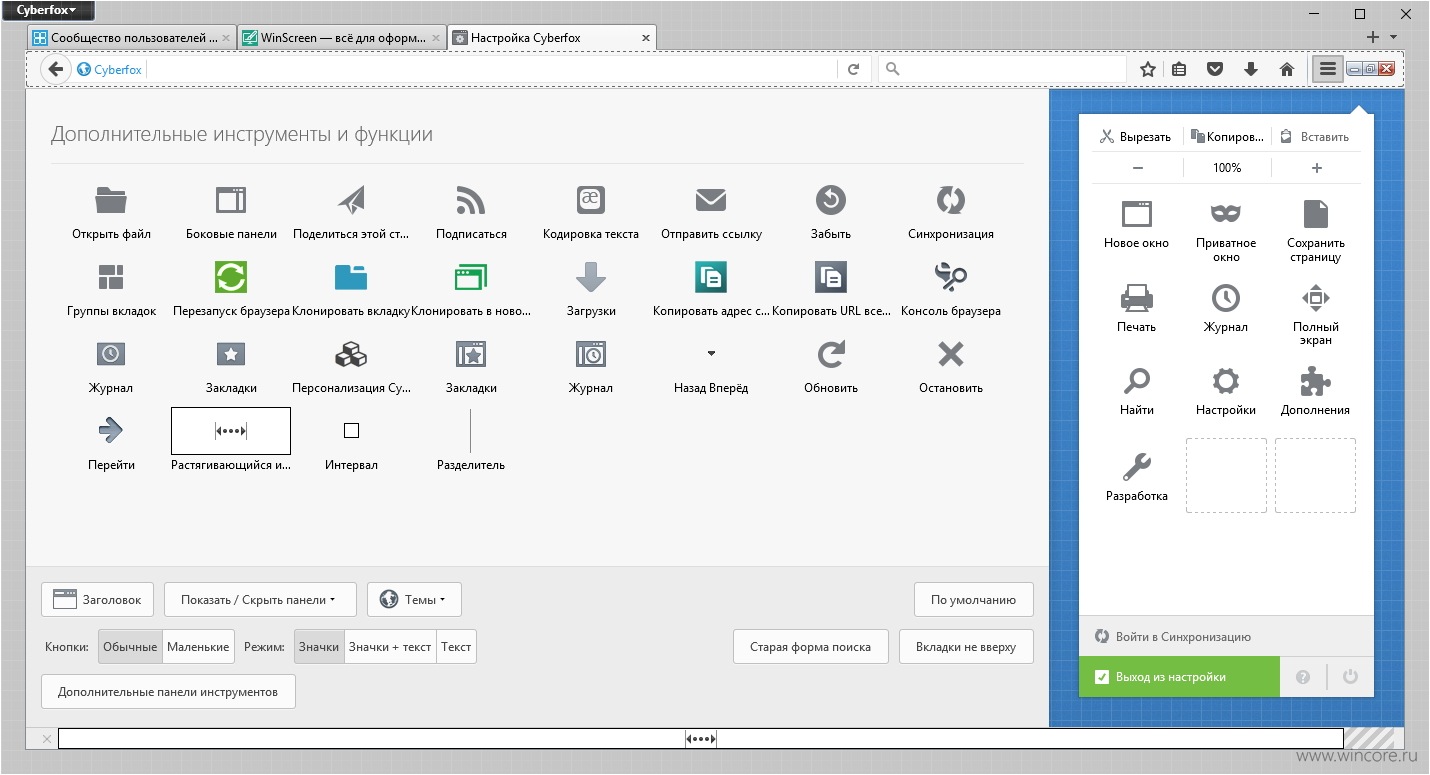Toggle the Заголовок title bar button
Viewport: 1430px width, 775px height.
tap(98, 600)
